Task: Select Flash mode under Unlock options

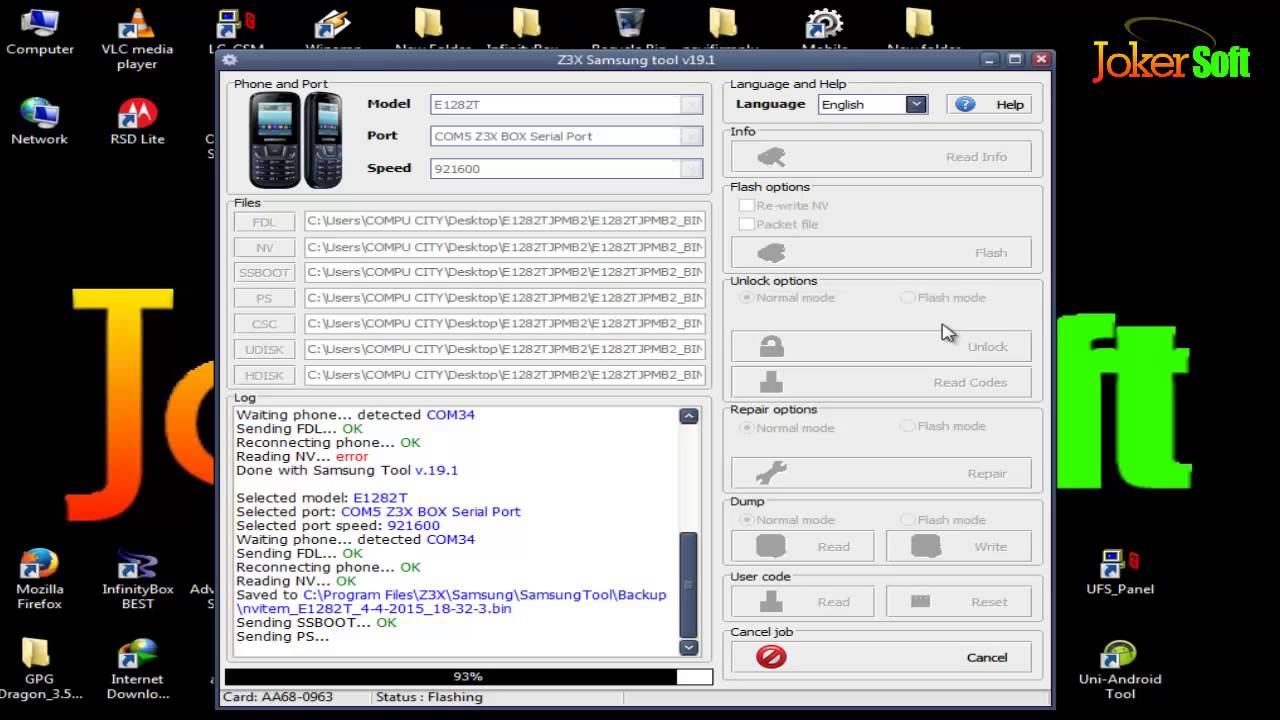Action: coord(907,297)
